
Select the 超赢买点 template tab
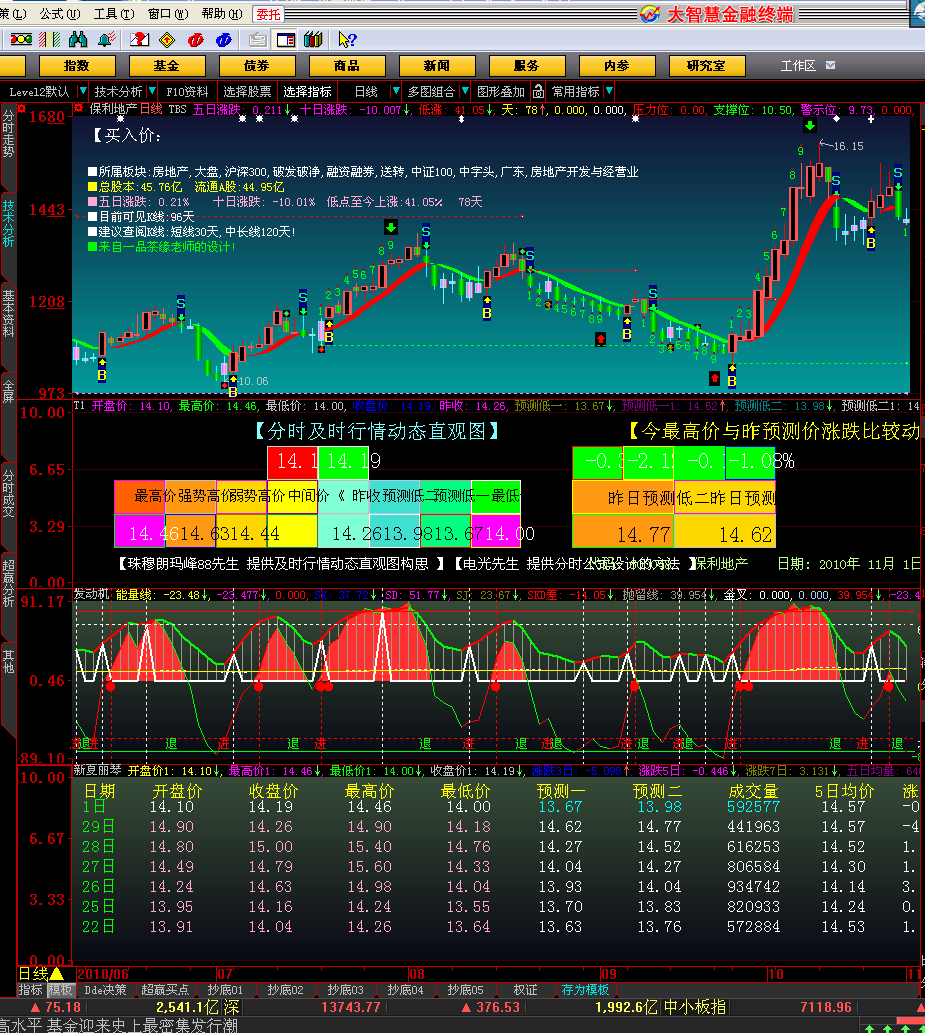[x=165, y=990]
